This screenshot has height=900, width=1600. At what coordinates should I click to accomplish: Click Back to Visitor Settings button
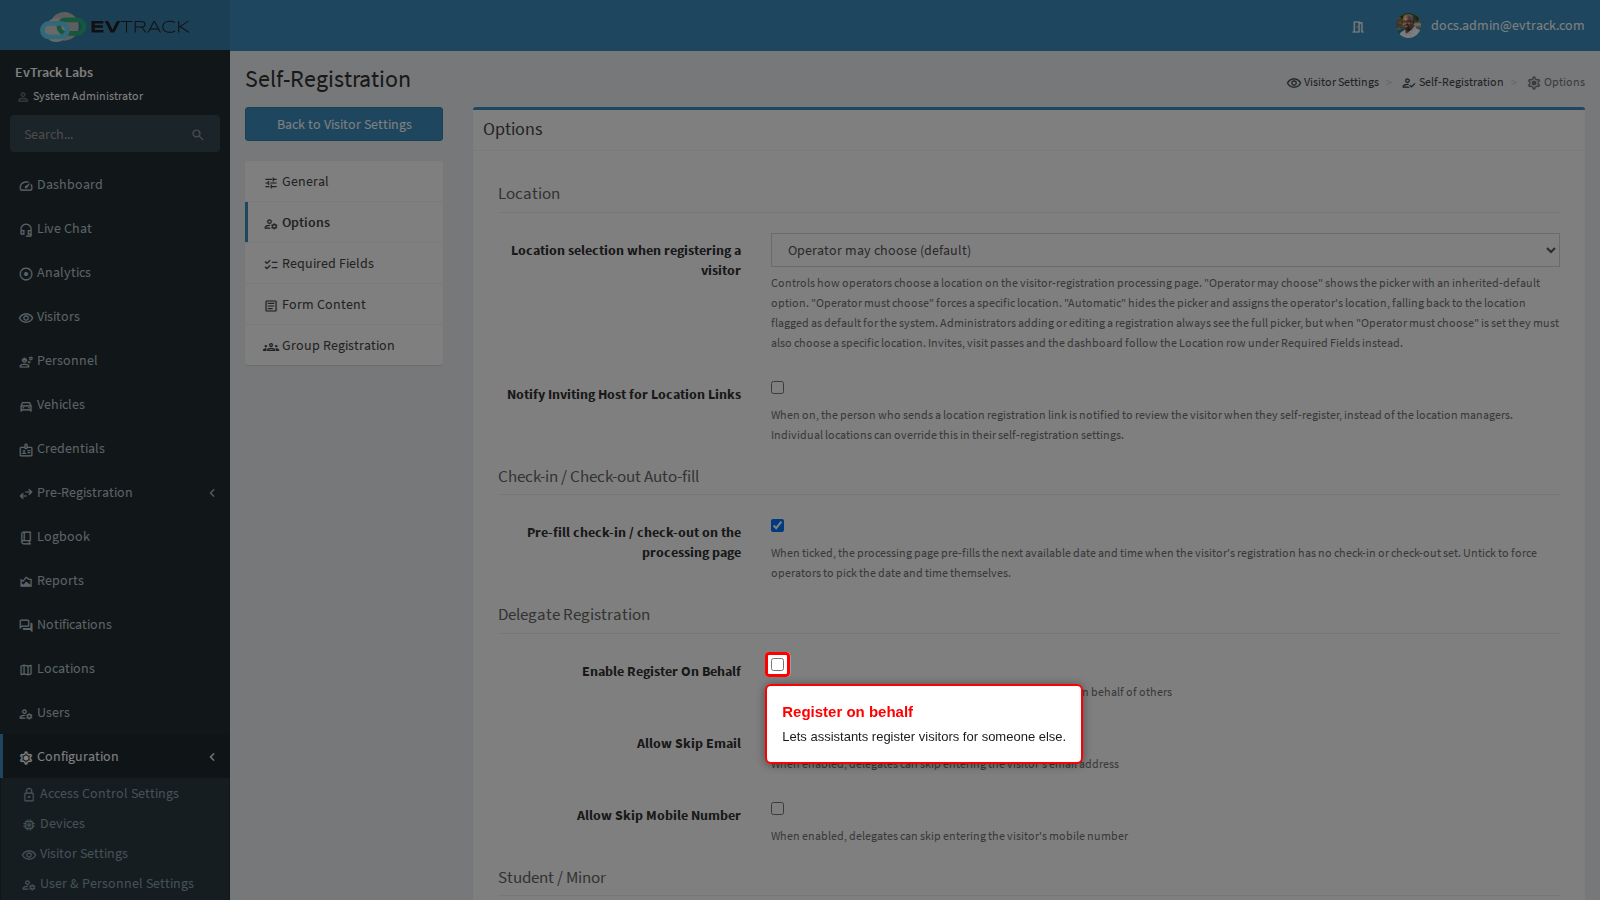[x=344, y=124]
